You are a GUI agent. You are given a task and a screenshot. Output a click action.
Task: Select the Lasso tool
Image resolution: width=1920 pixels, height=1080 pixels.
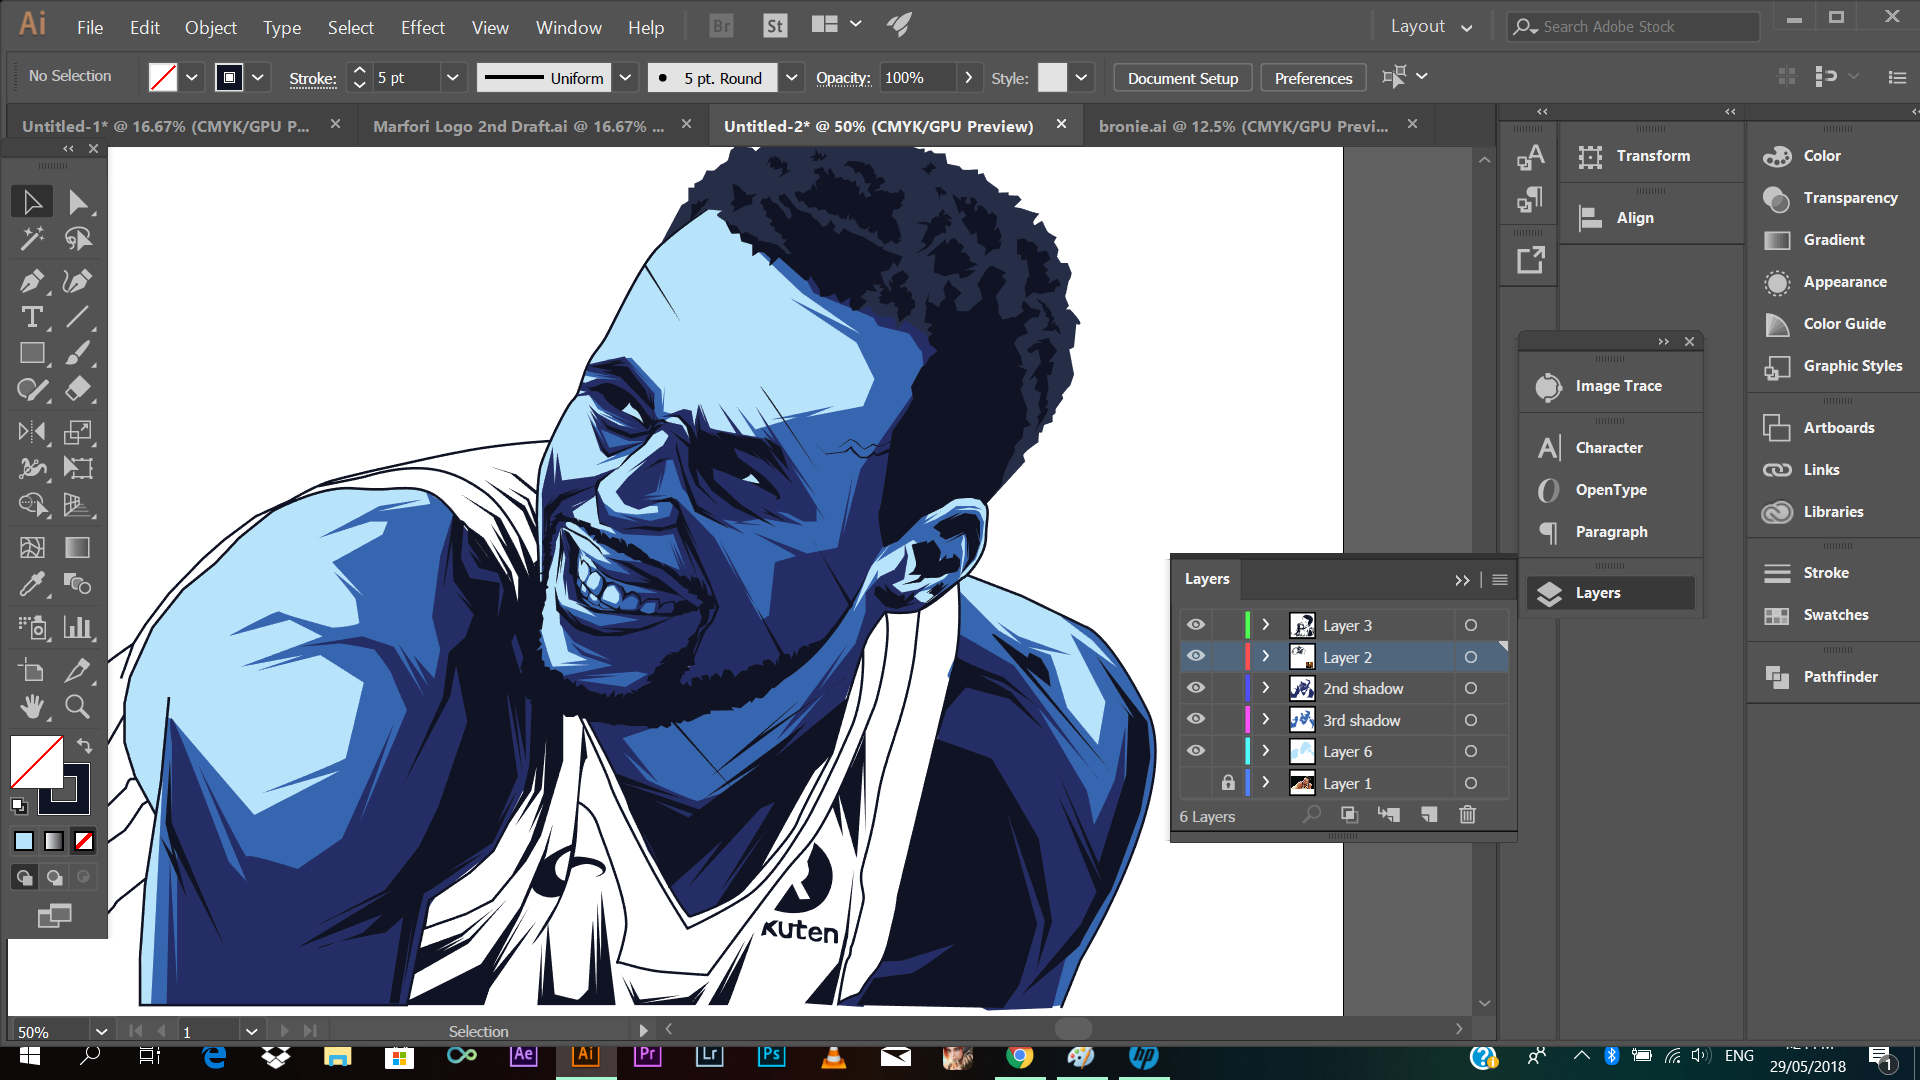pos(78,239)
